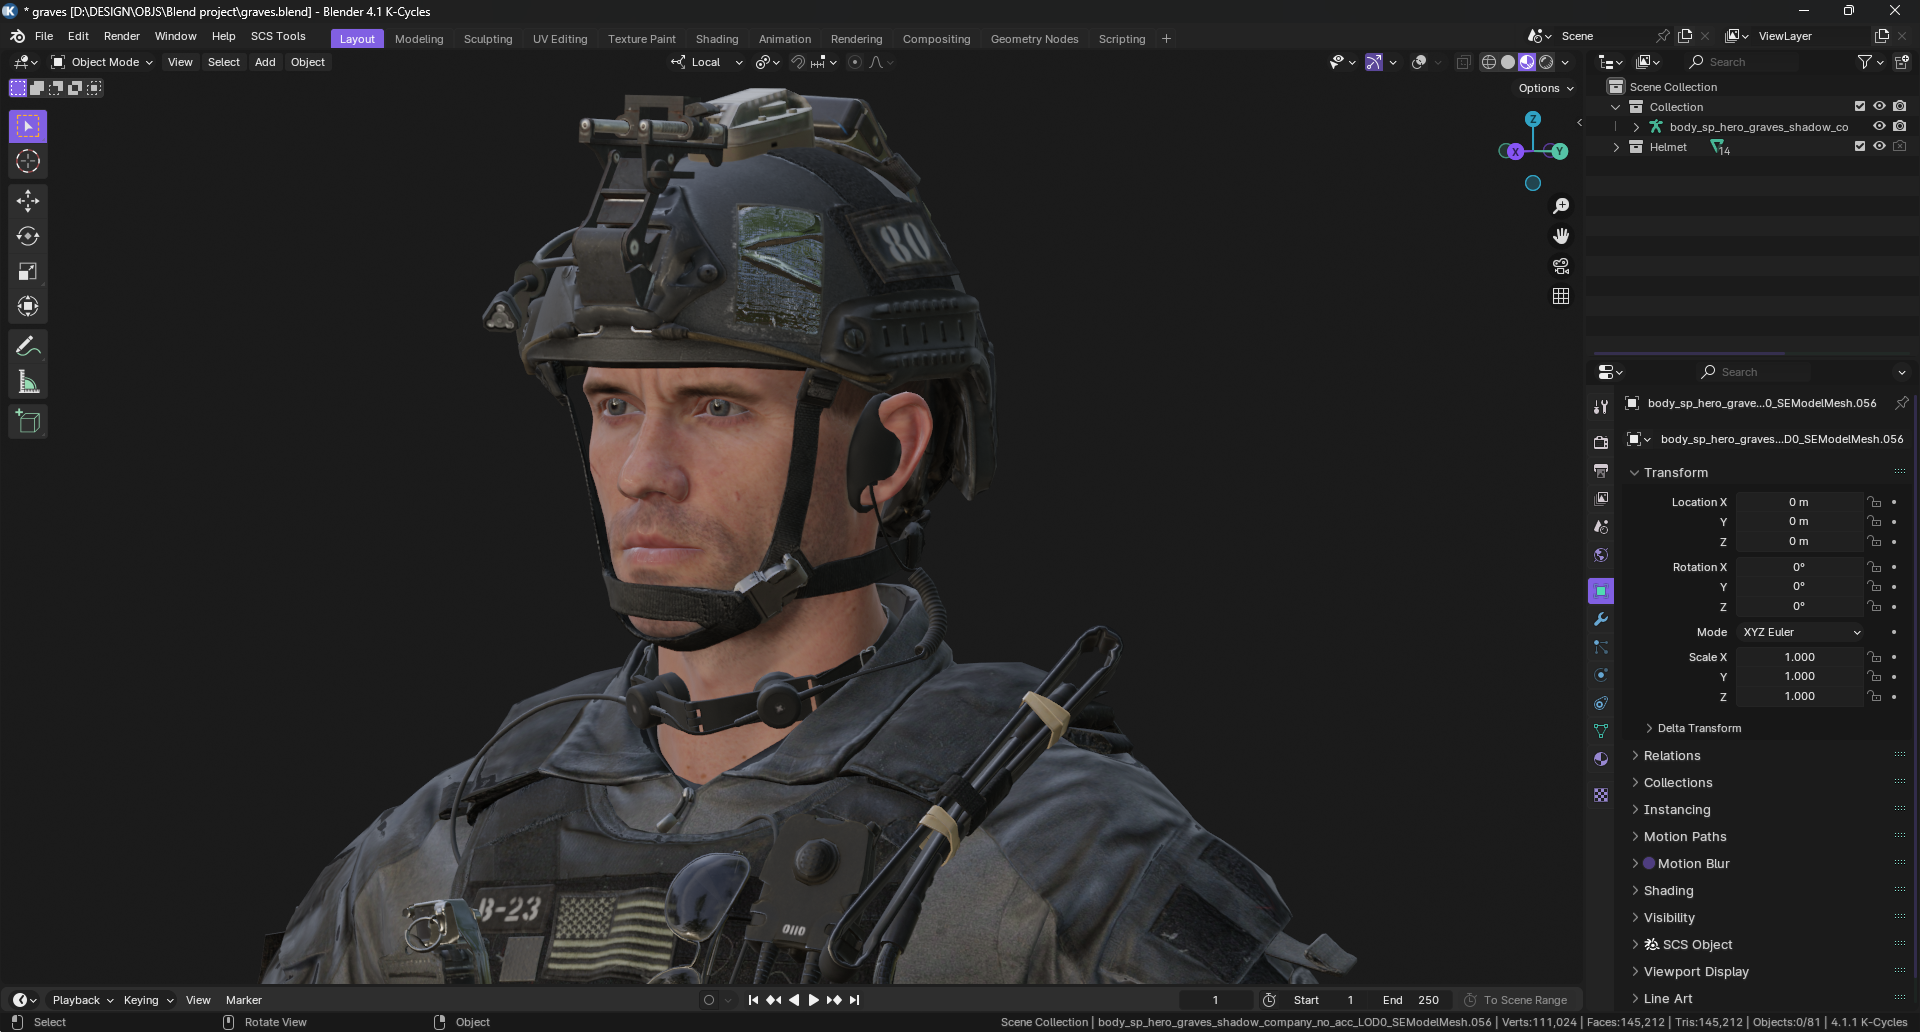Switch to wireframe viewport shading
Image resolution: width=1920 pixels, height=1032 pixels.
point(1489,62)
